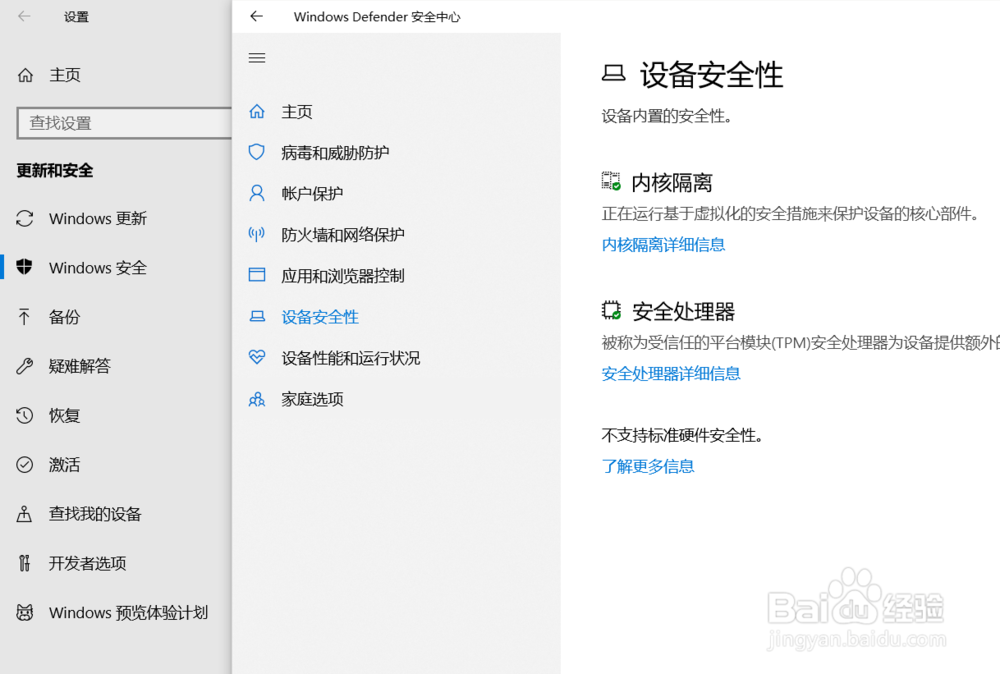The height and width of the screenshot is (674, 1000).
Task: Click the 不支持标准硬件安全性 text
Action: [x=682, y=436]
